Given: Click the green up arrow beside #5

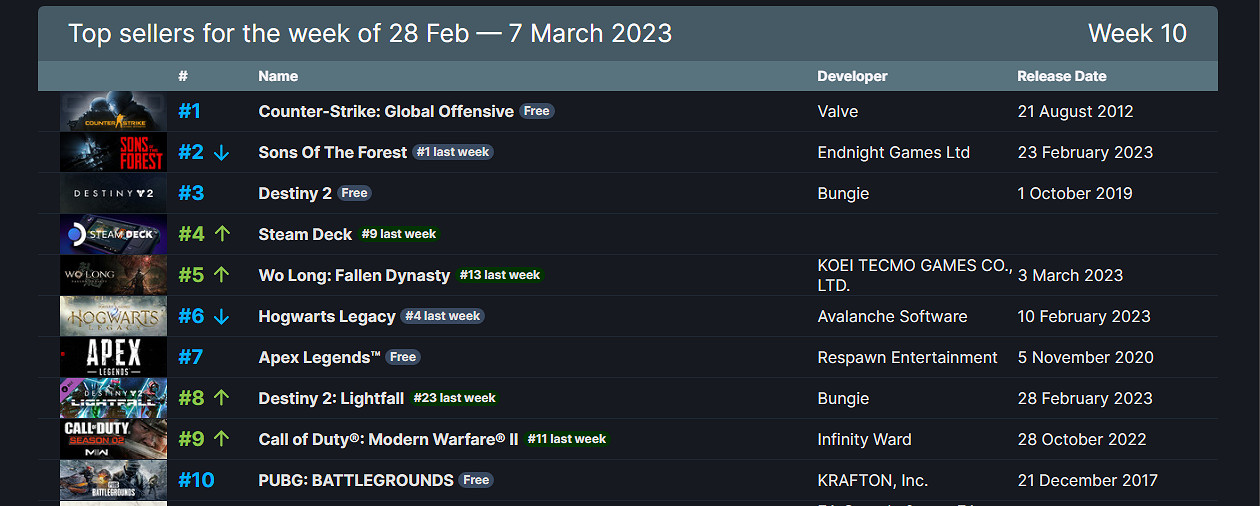Looking at the screenshot, I should pos(222,275).
